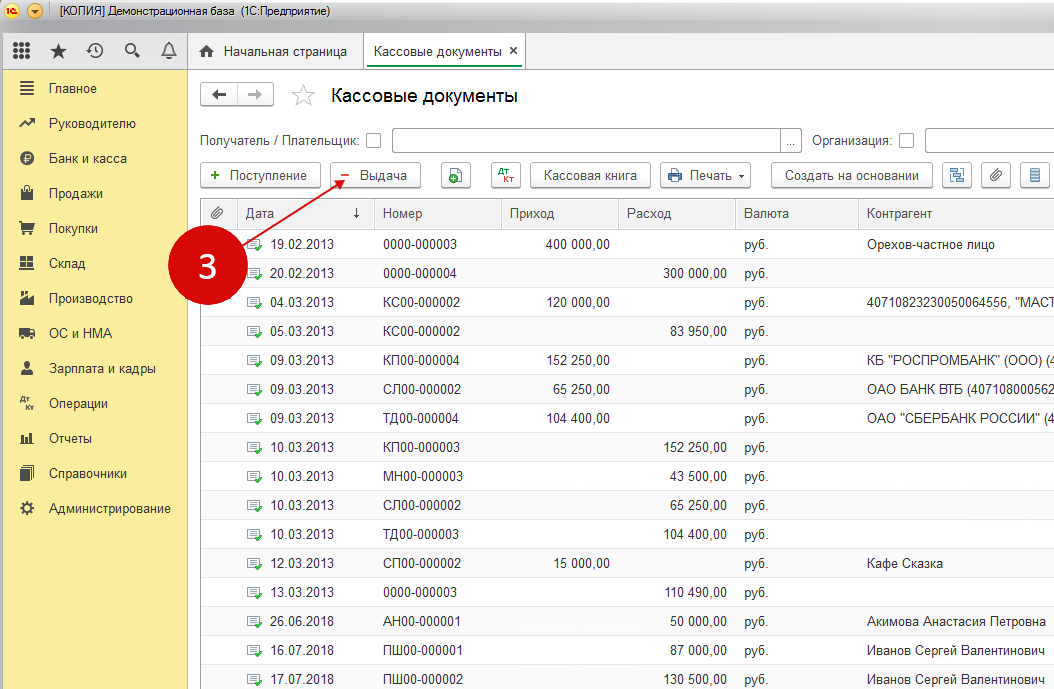1054x689 pixels.
Task: Open the sections grid menu icon
Action: (21, 51)
